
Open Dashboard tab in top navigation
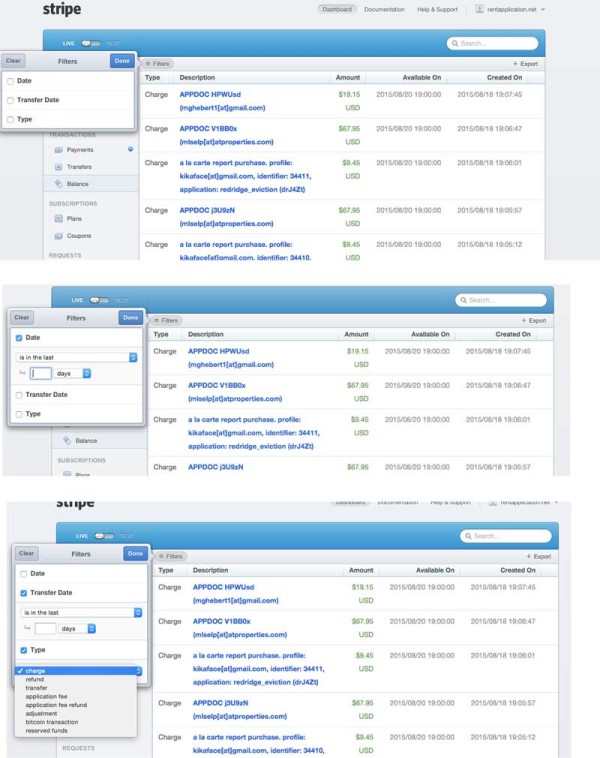pyautogui.click(x=337, y=9)
